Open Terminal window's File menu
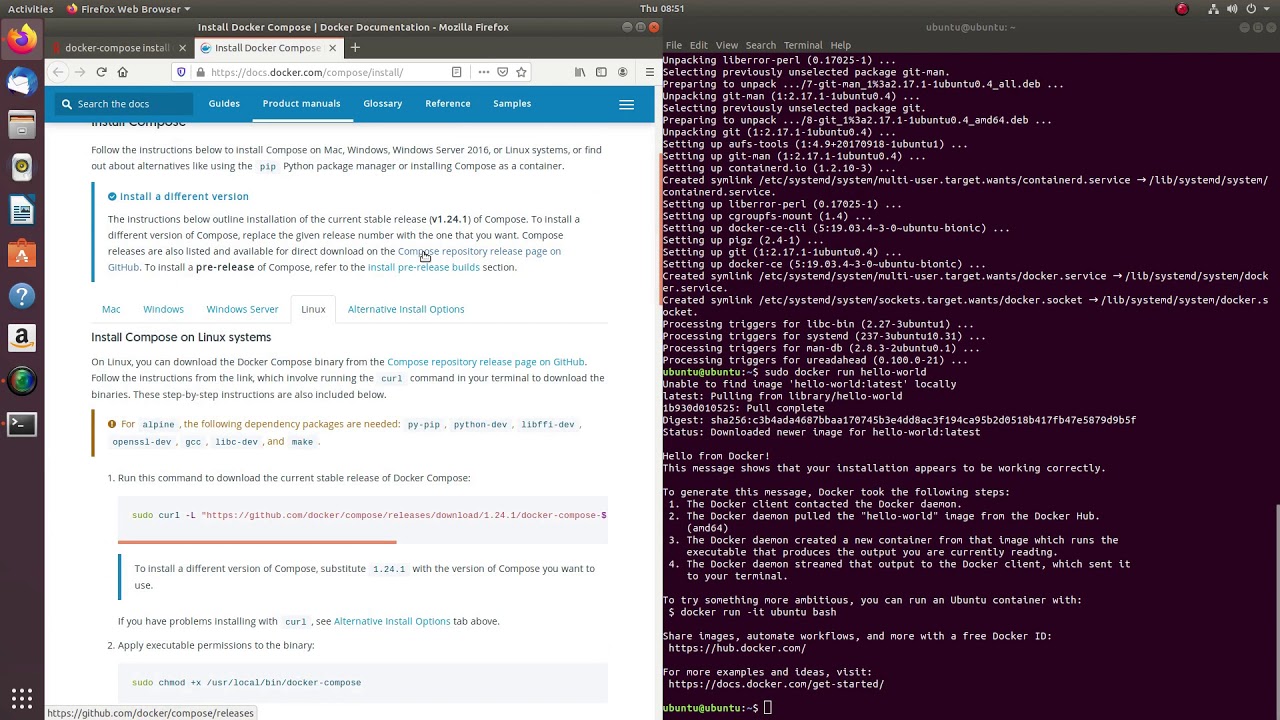Screen dimensions: 1280x720 (674, 45)
